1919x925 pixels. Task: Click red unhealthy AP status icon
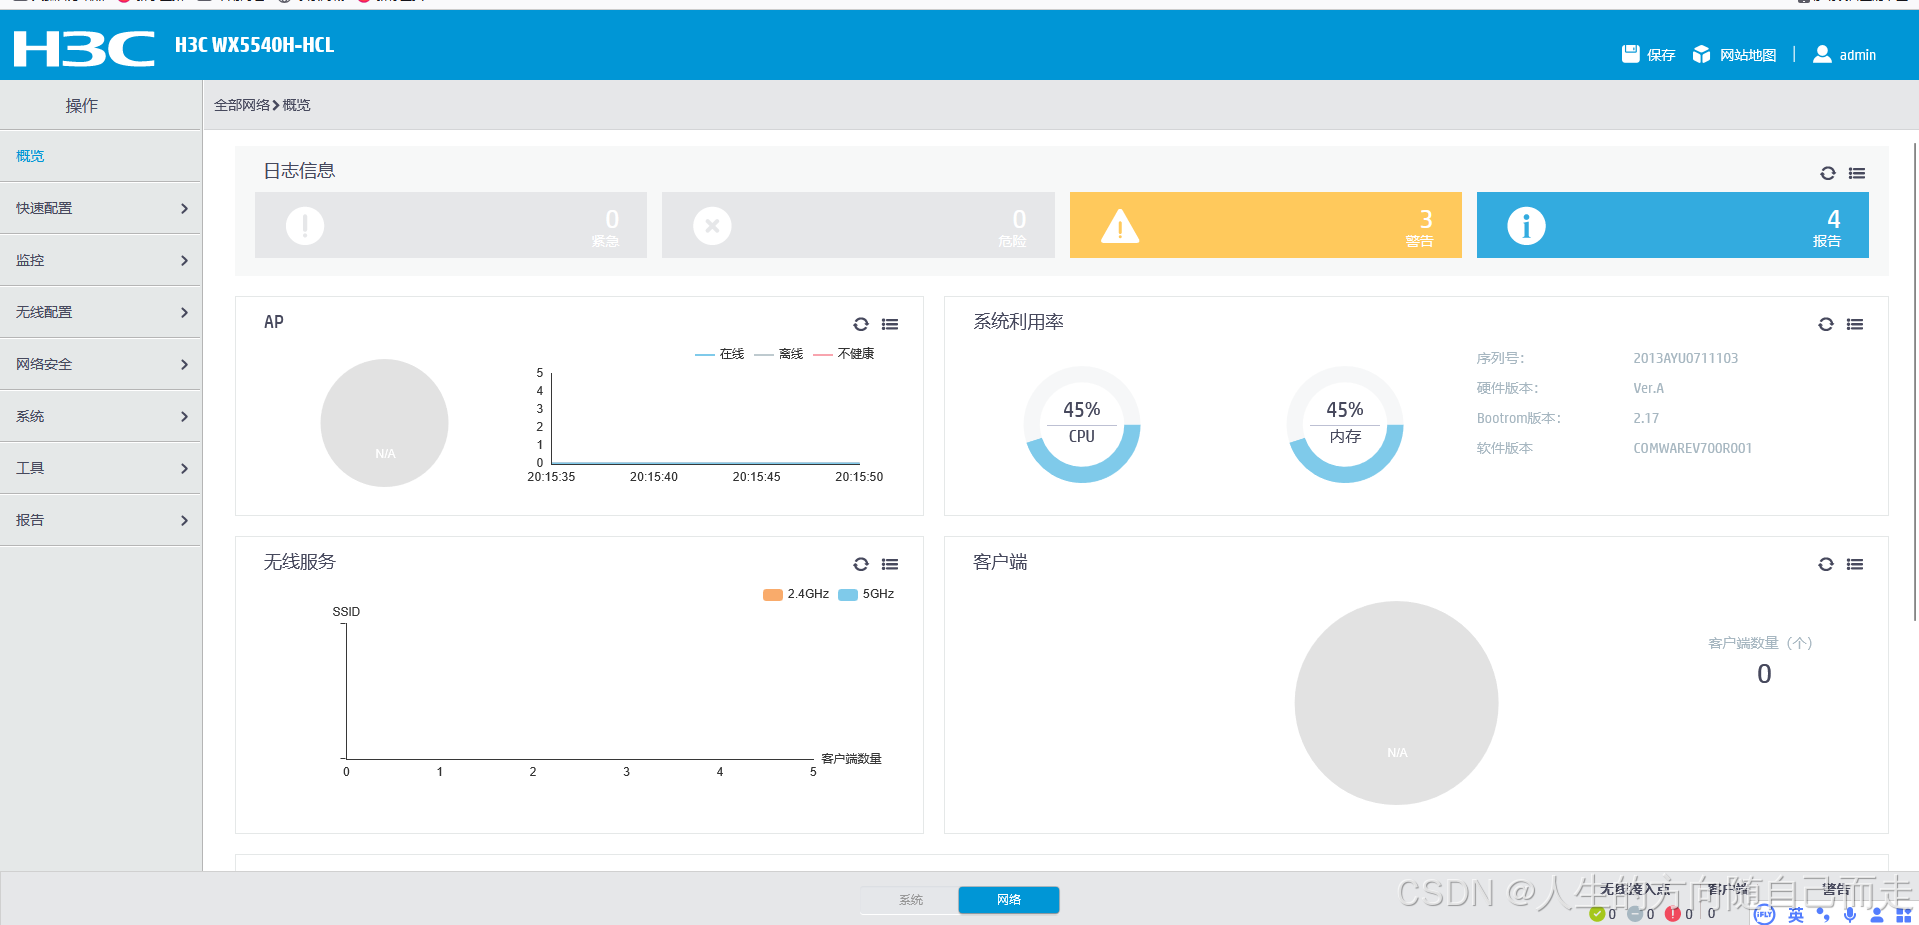tap(1673, 914)
